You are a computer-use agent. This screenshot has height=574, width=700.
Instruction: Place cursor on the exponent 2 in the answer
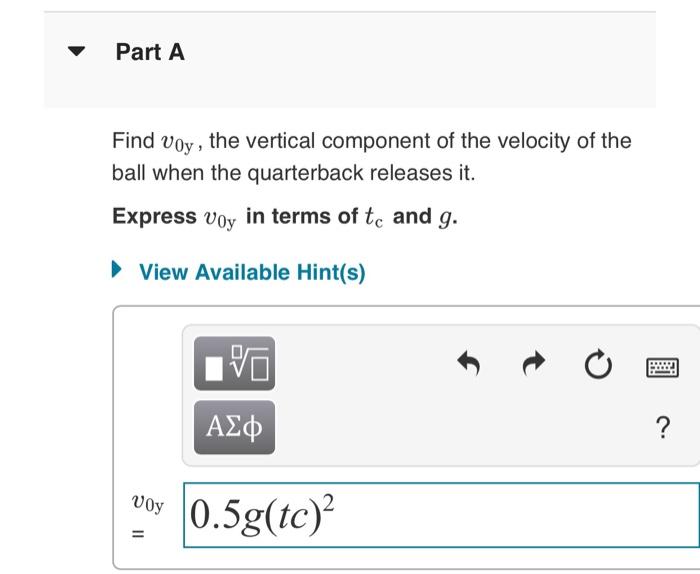click(x=328, y=503)
